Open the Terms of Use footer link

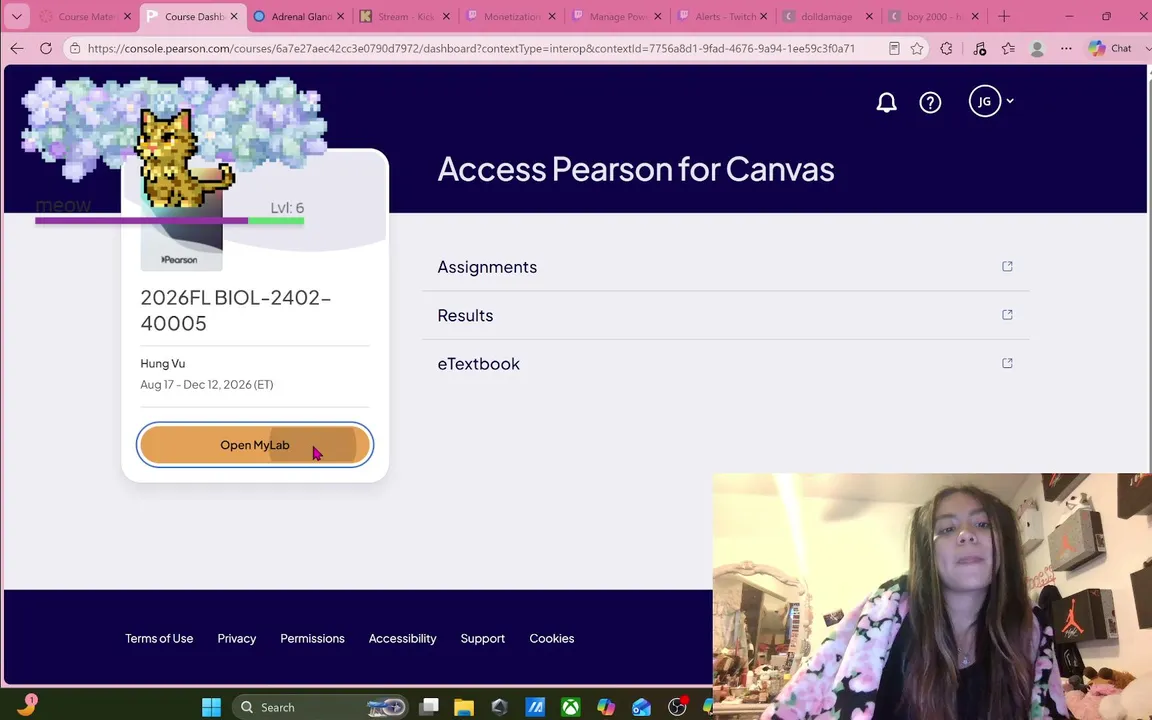click(x=159, y=638)
